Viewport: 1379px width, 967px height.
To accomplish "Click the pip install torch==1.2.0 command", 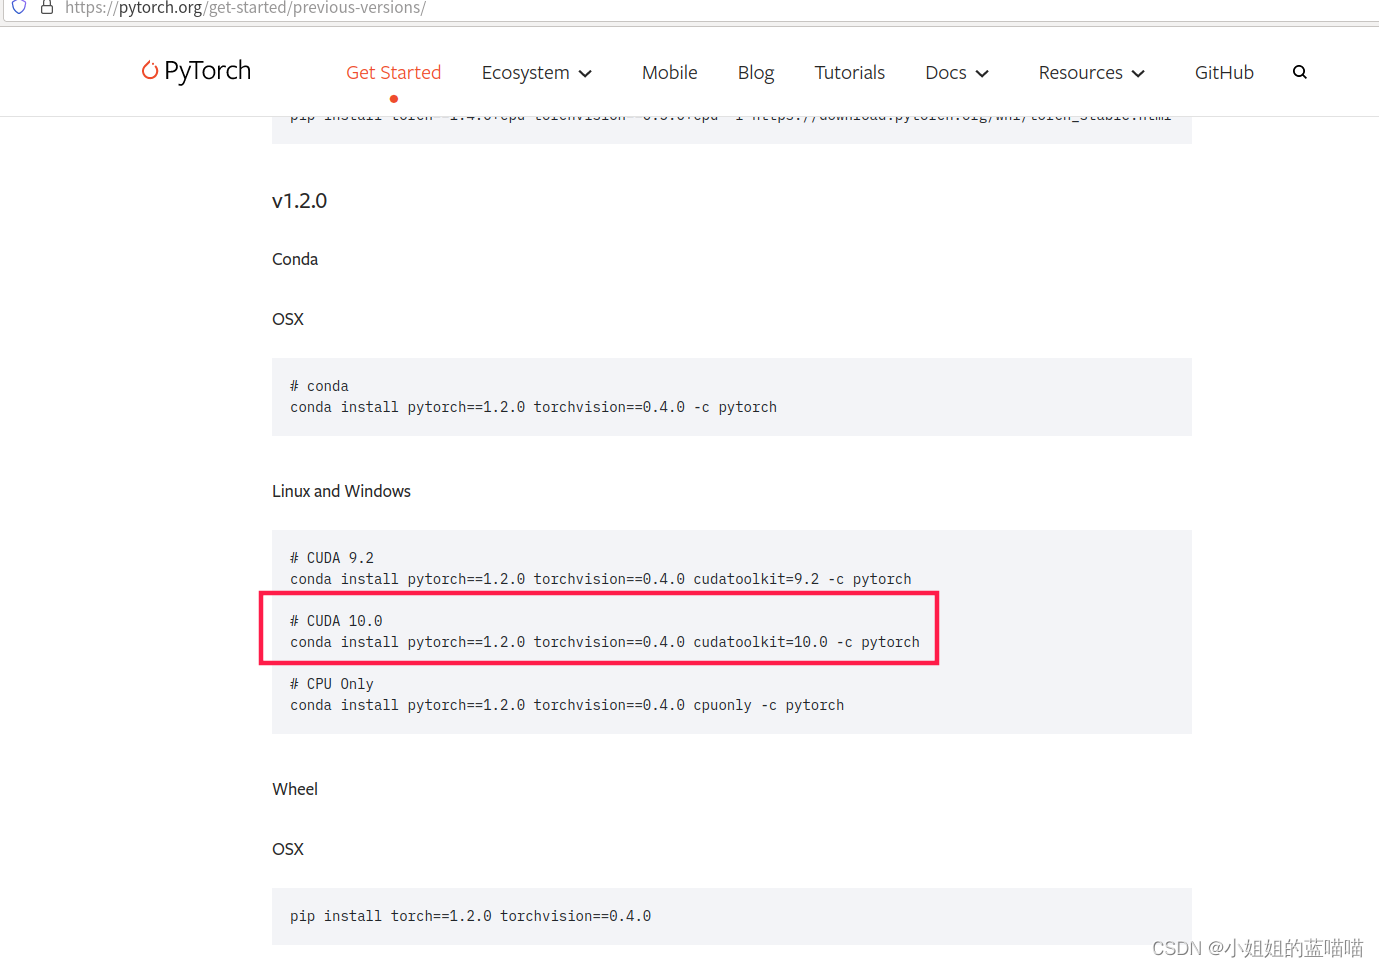I will tap(470, 916).
